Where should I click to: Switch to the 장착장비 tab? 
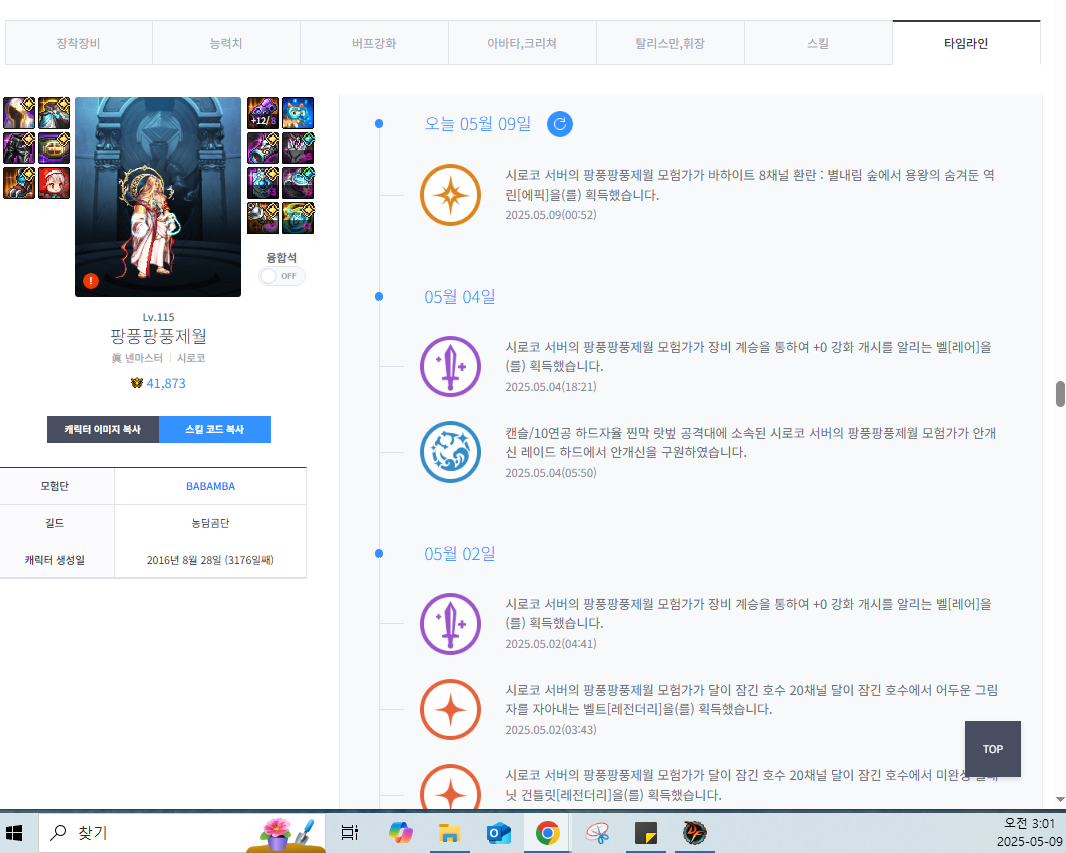click(78, 43)
